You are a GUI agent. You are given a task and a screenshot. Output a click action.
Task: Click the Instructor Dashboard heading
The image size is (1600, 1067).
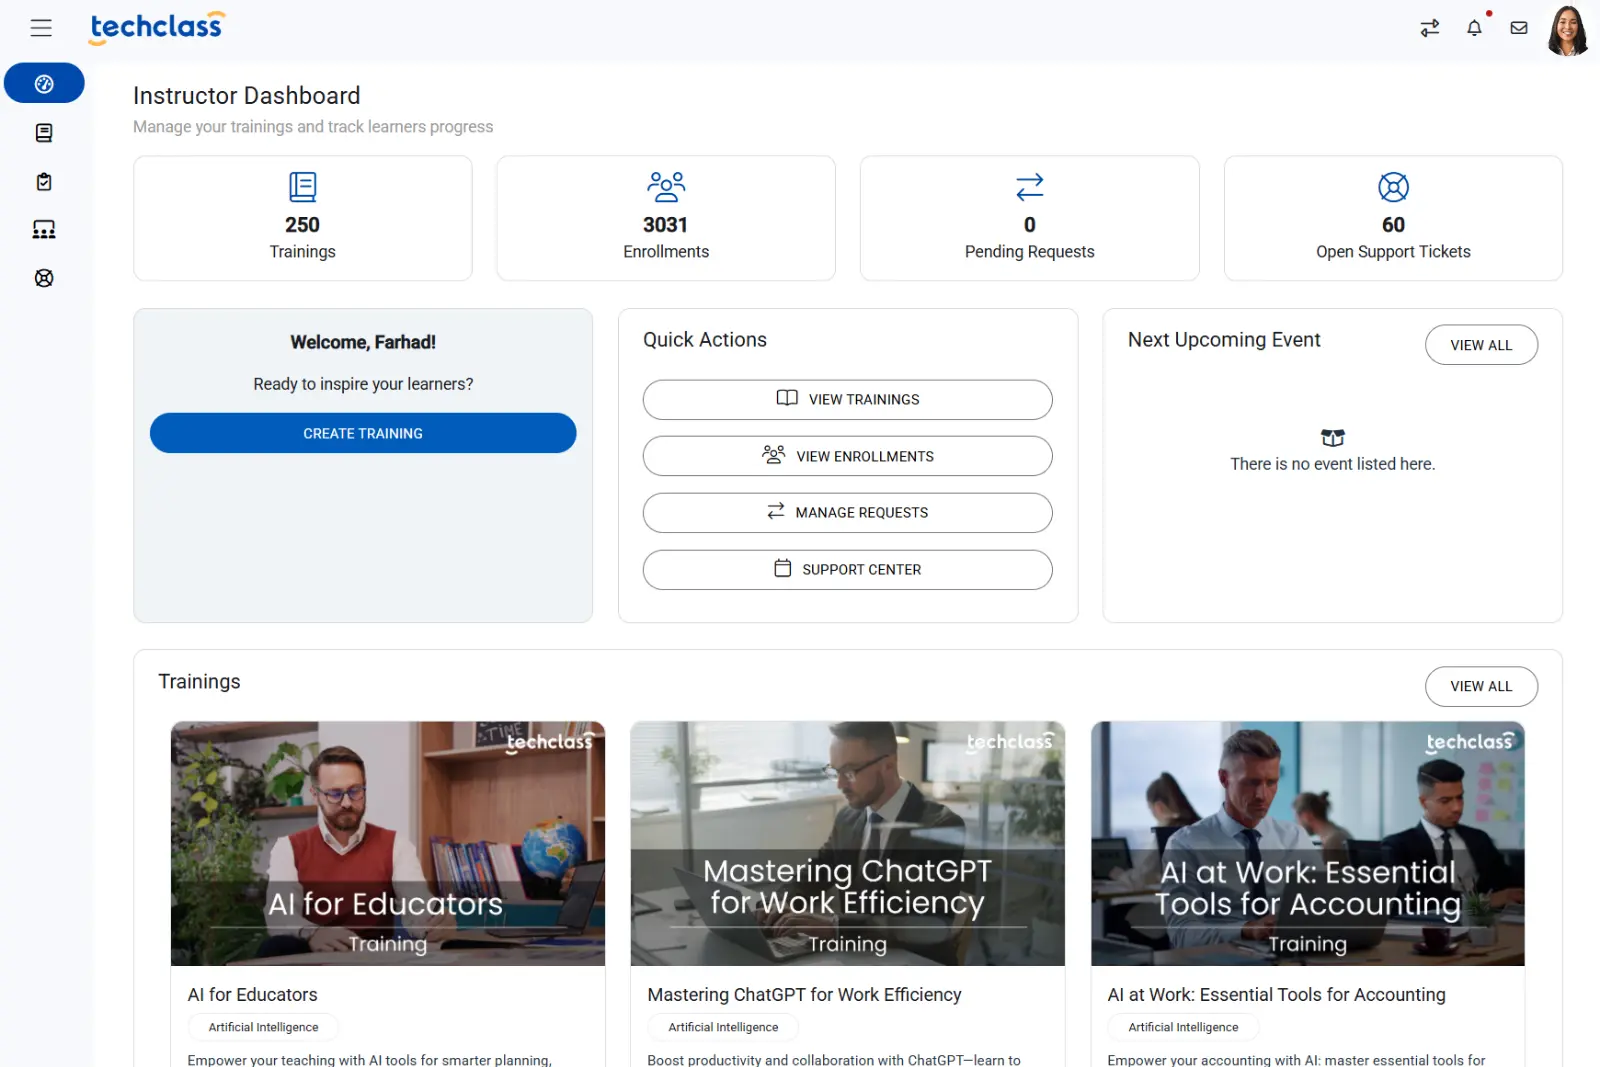pos(247,96)
